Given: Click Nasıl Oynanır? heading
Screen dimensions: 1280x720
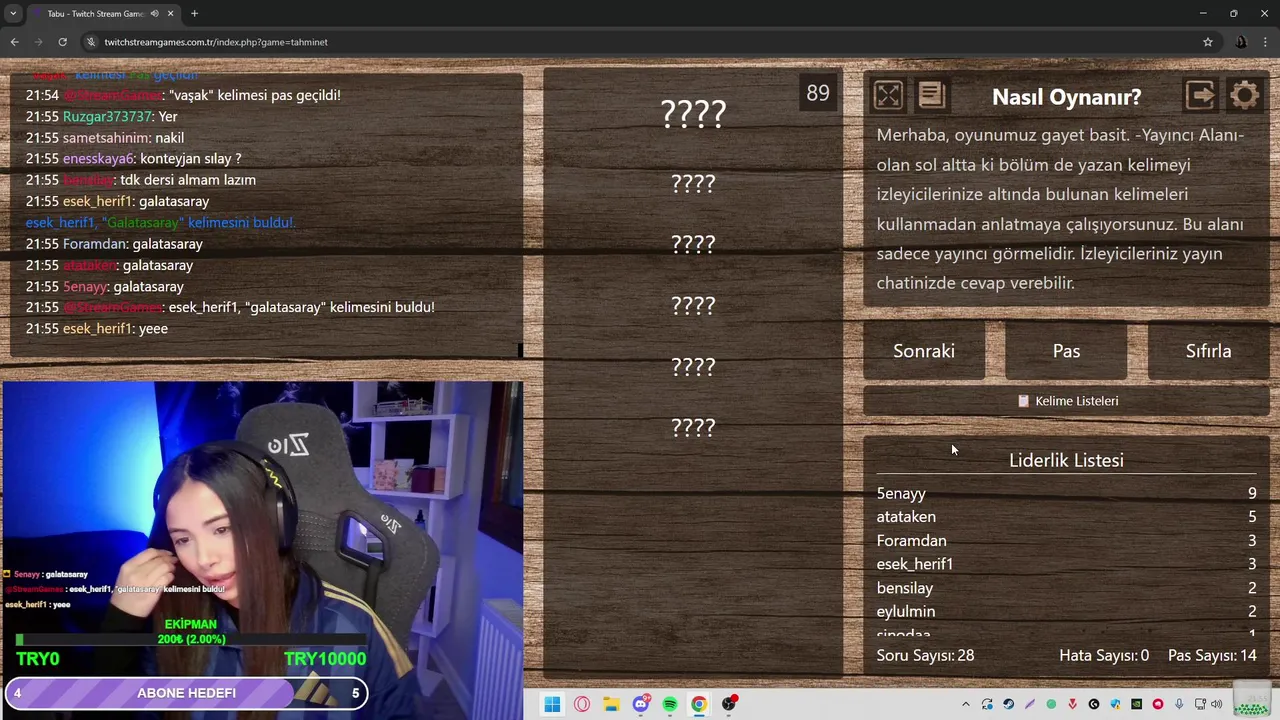Looking at the screenshot, I should (1066, 97).
